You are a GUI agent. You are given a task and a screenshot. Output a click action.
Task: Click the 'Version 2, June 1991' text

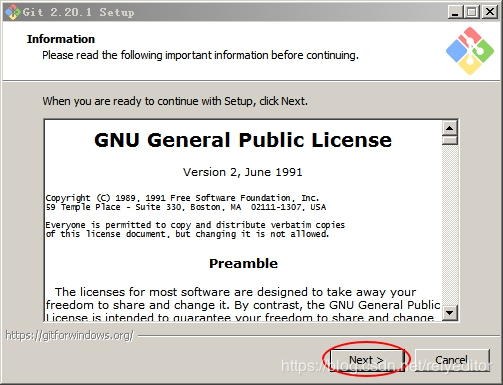[x=243, y=172]
